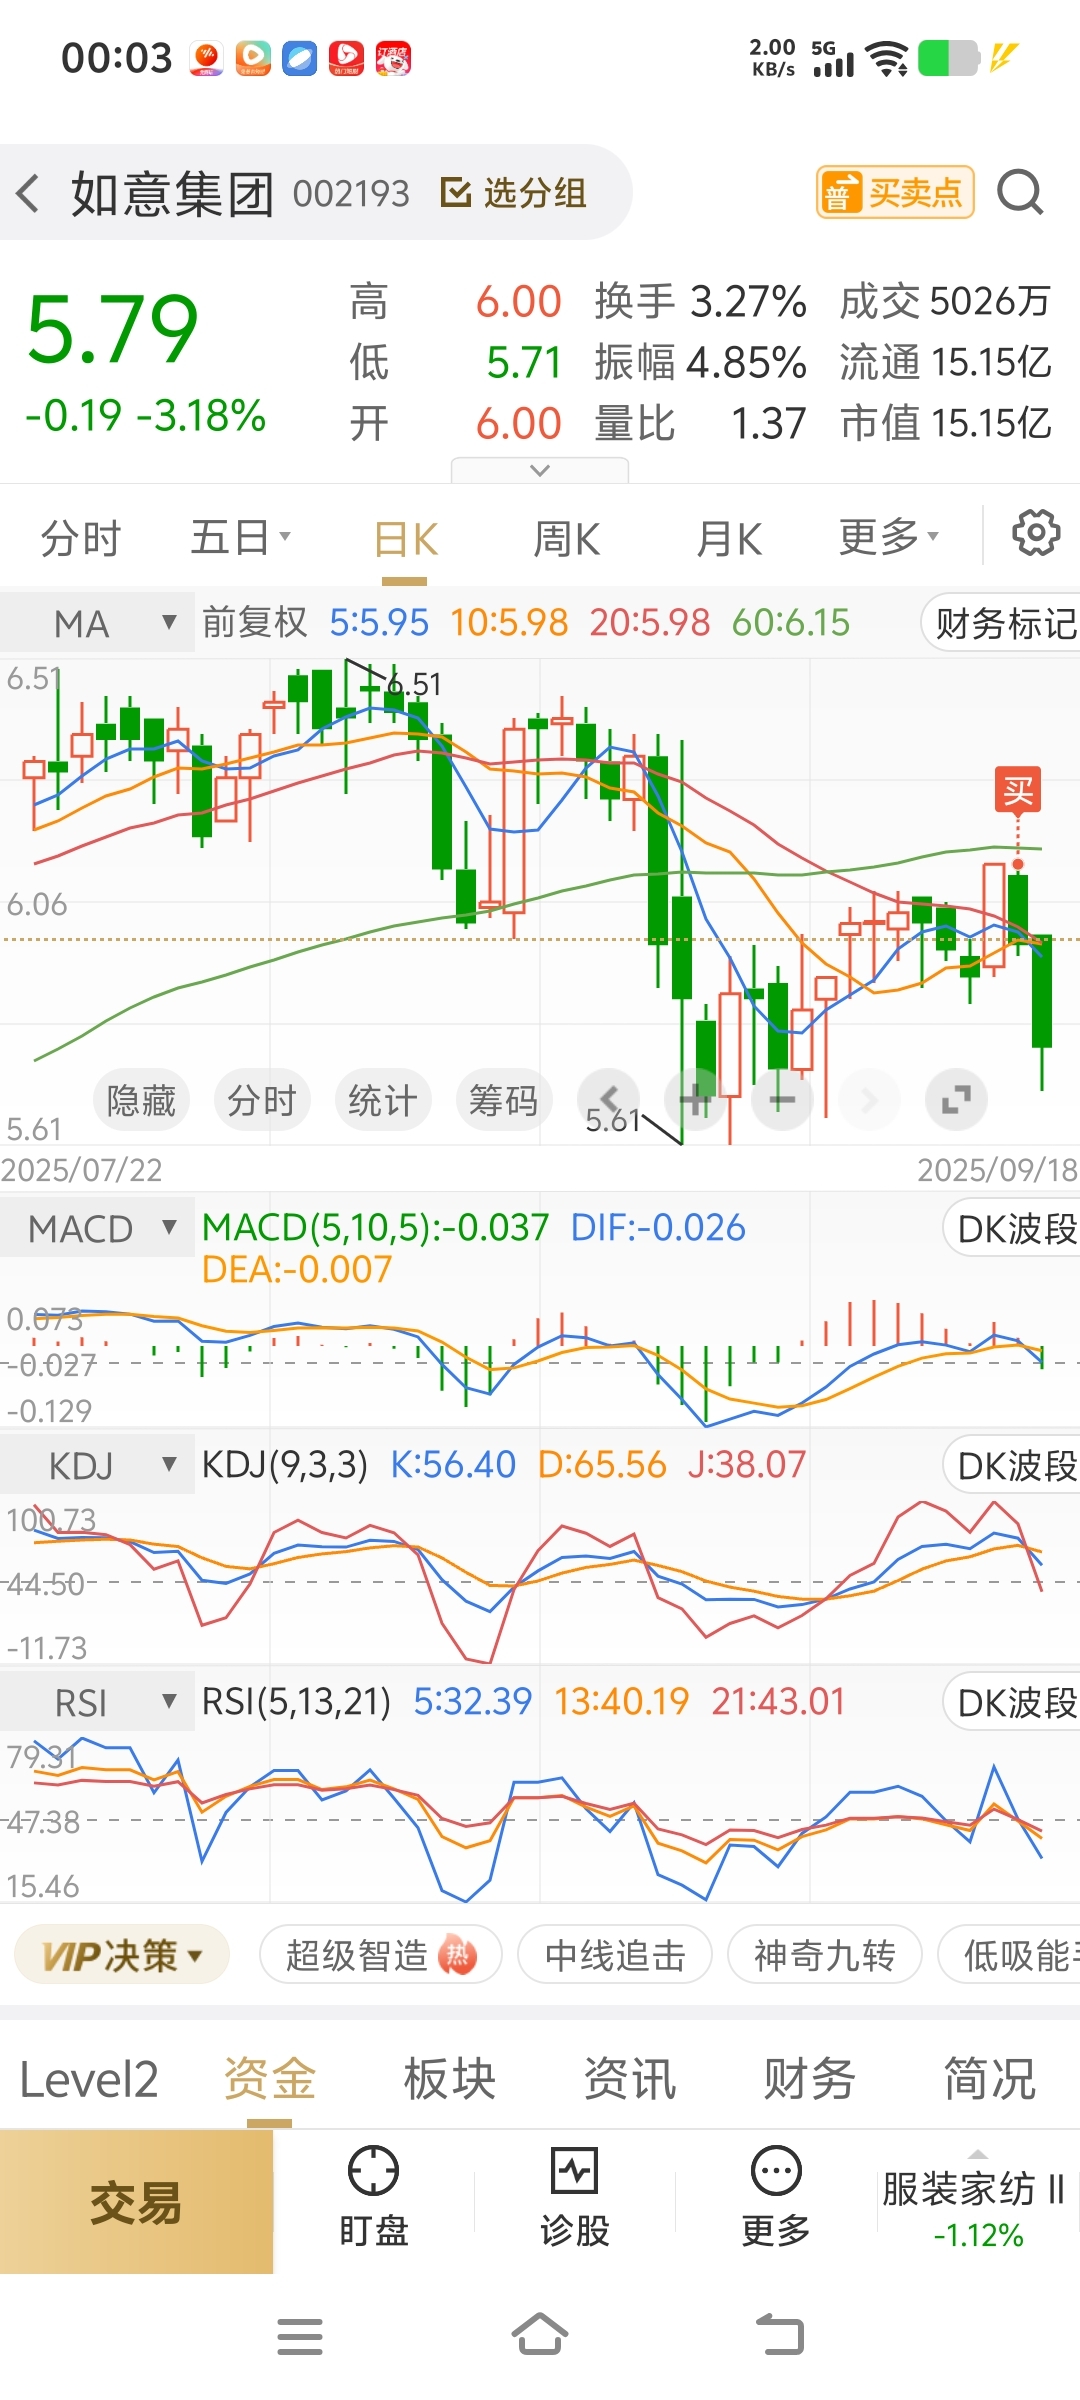The height and width of the screenshot is (2400, 1080).
Task: Switch to 分时 chart tab
Action: click(81, 539)
